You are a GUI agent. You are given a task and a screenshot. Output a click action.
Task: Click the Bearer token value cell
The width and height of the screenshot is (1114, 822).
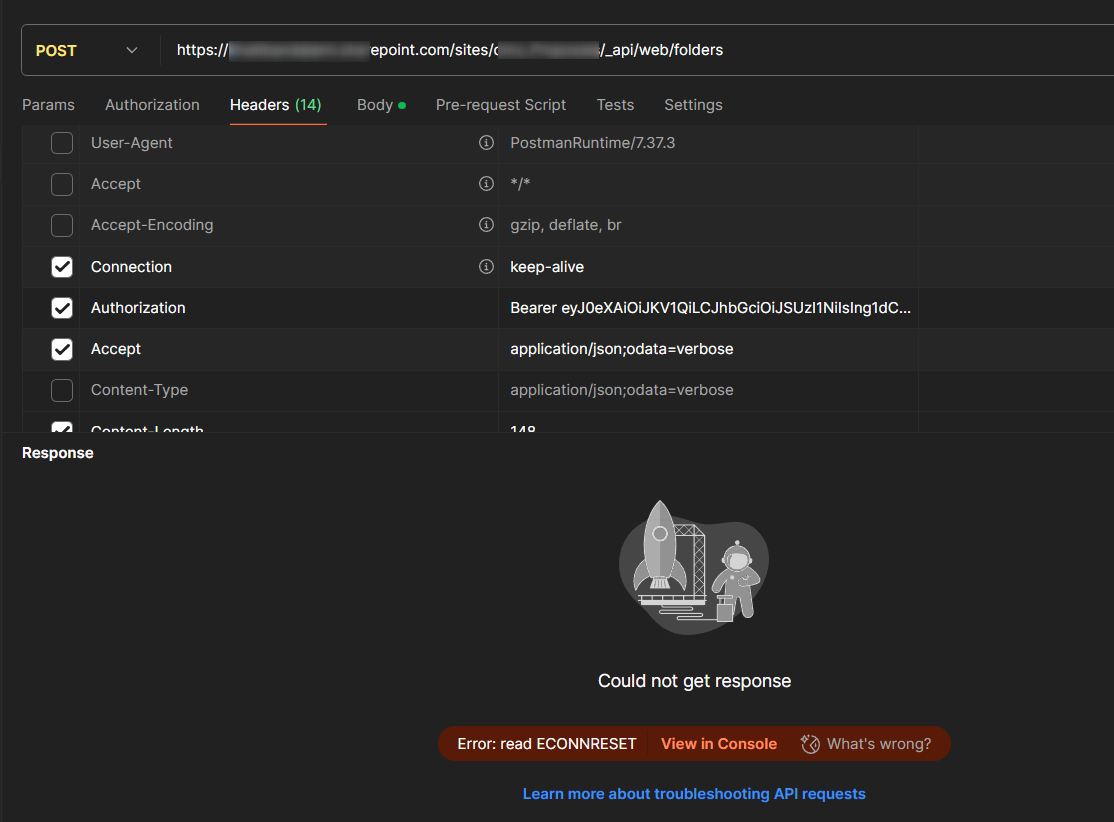[x=708, y=308]
